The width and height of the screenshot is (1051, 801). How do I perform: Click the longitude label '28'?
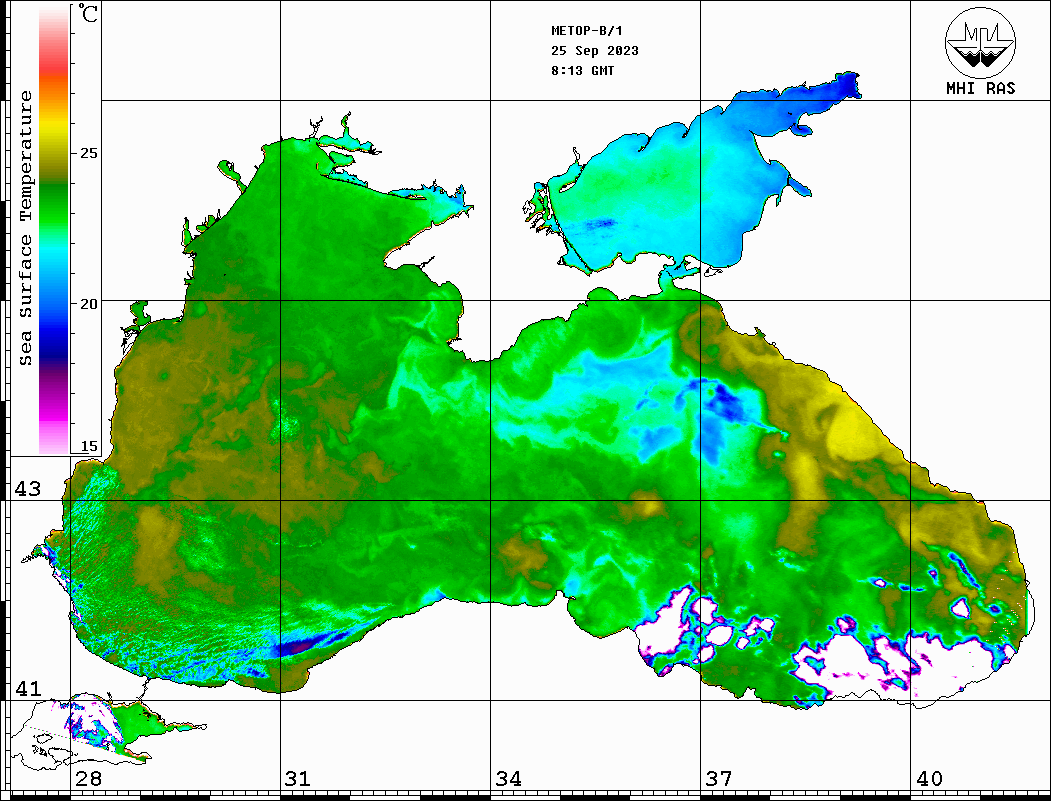[88, 779]
